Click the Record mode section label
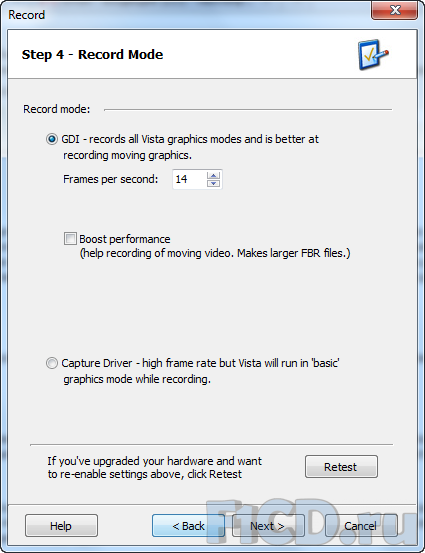Viewport: 425px width, 553px height. point(57,109)
